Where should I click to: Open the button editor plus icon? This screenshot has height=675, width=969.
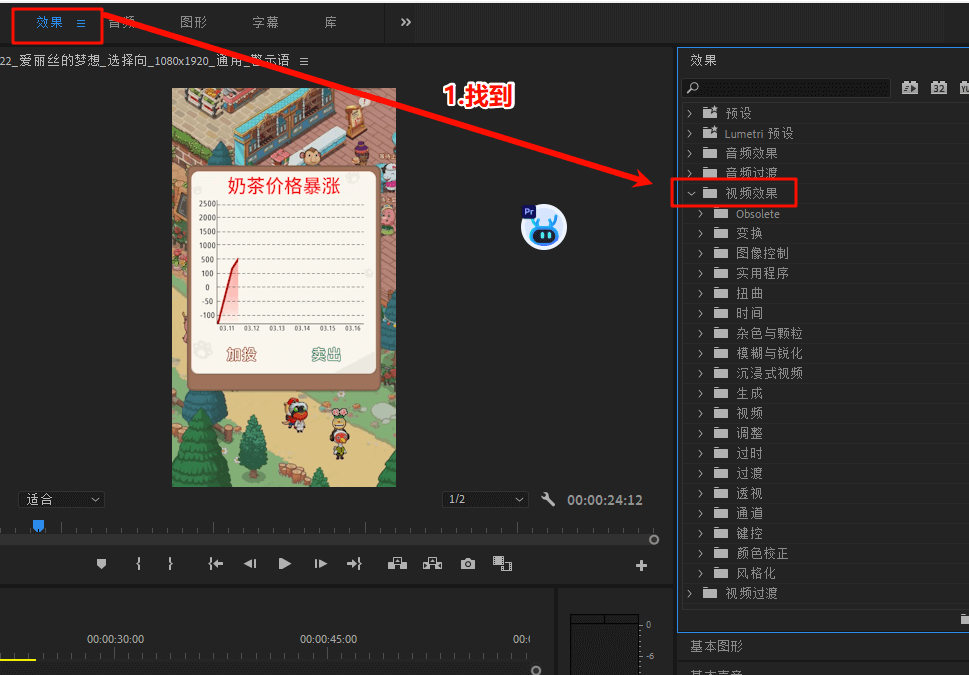click(641, 565)
